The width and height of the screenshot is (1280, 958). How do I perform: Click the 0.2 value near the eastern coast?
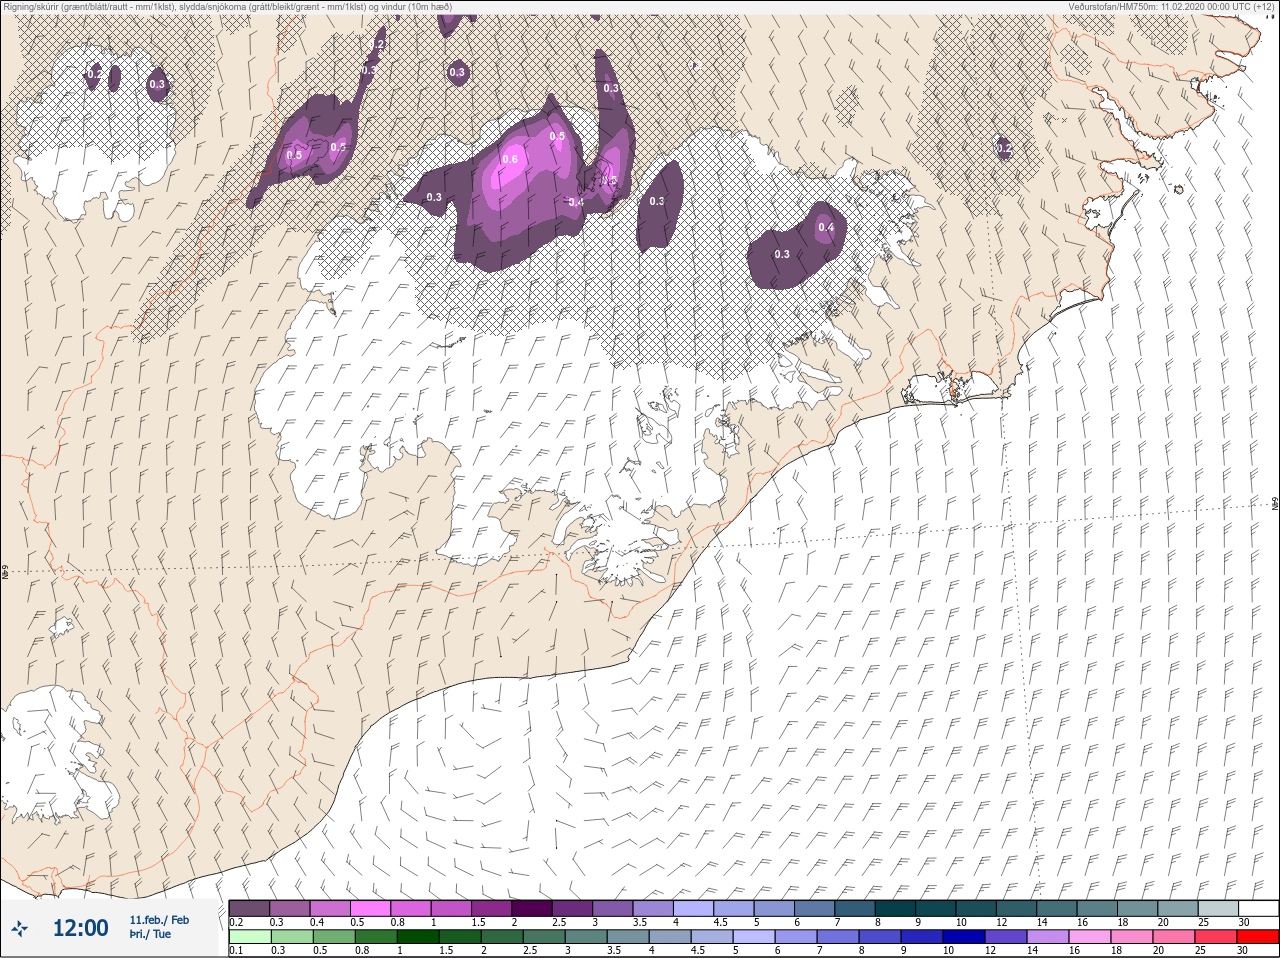(x=1004, y=148)
